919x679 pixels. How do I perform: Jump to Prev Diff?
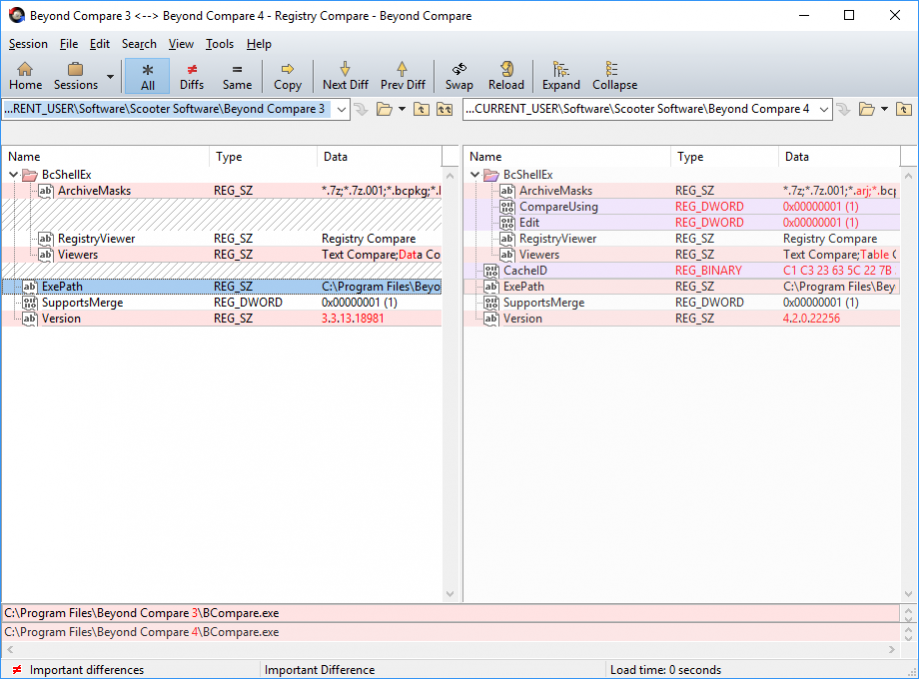pos(402,76)
